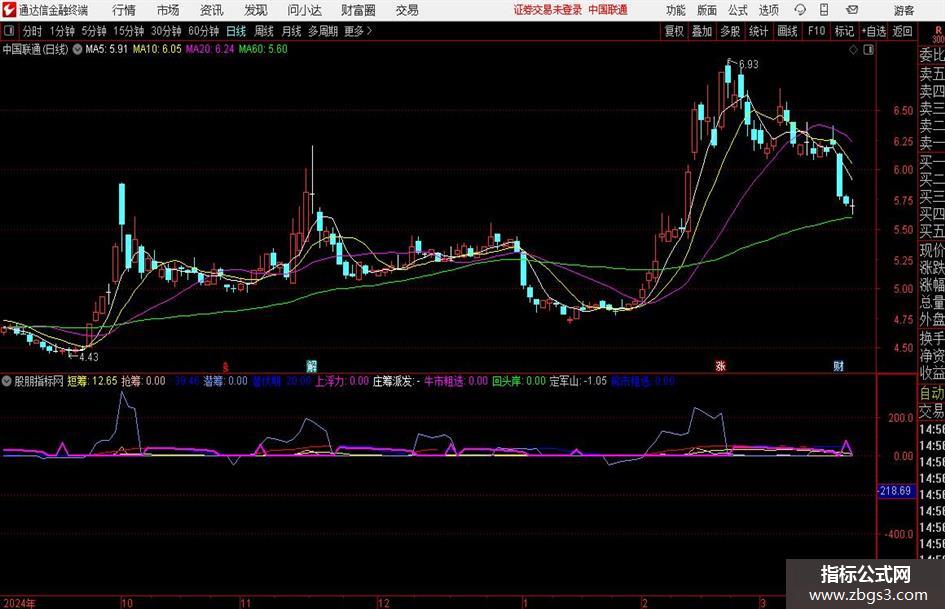Click the MA60: 5.60 value
This screenshot has height=609, width=945.
263,49
